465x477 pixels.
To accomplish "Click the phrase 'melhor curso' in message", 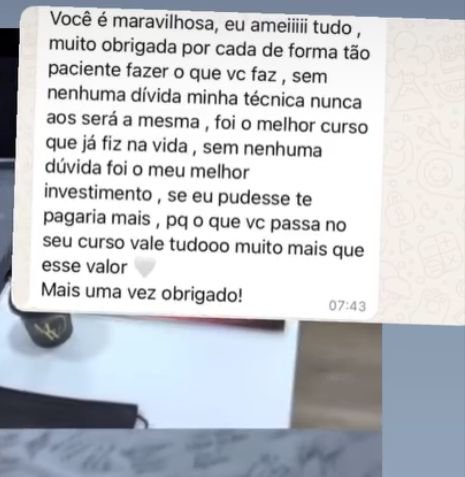I will point(312,125).
